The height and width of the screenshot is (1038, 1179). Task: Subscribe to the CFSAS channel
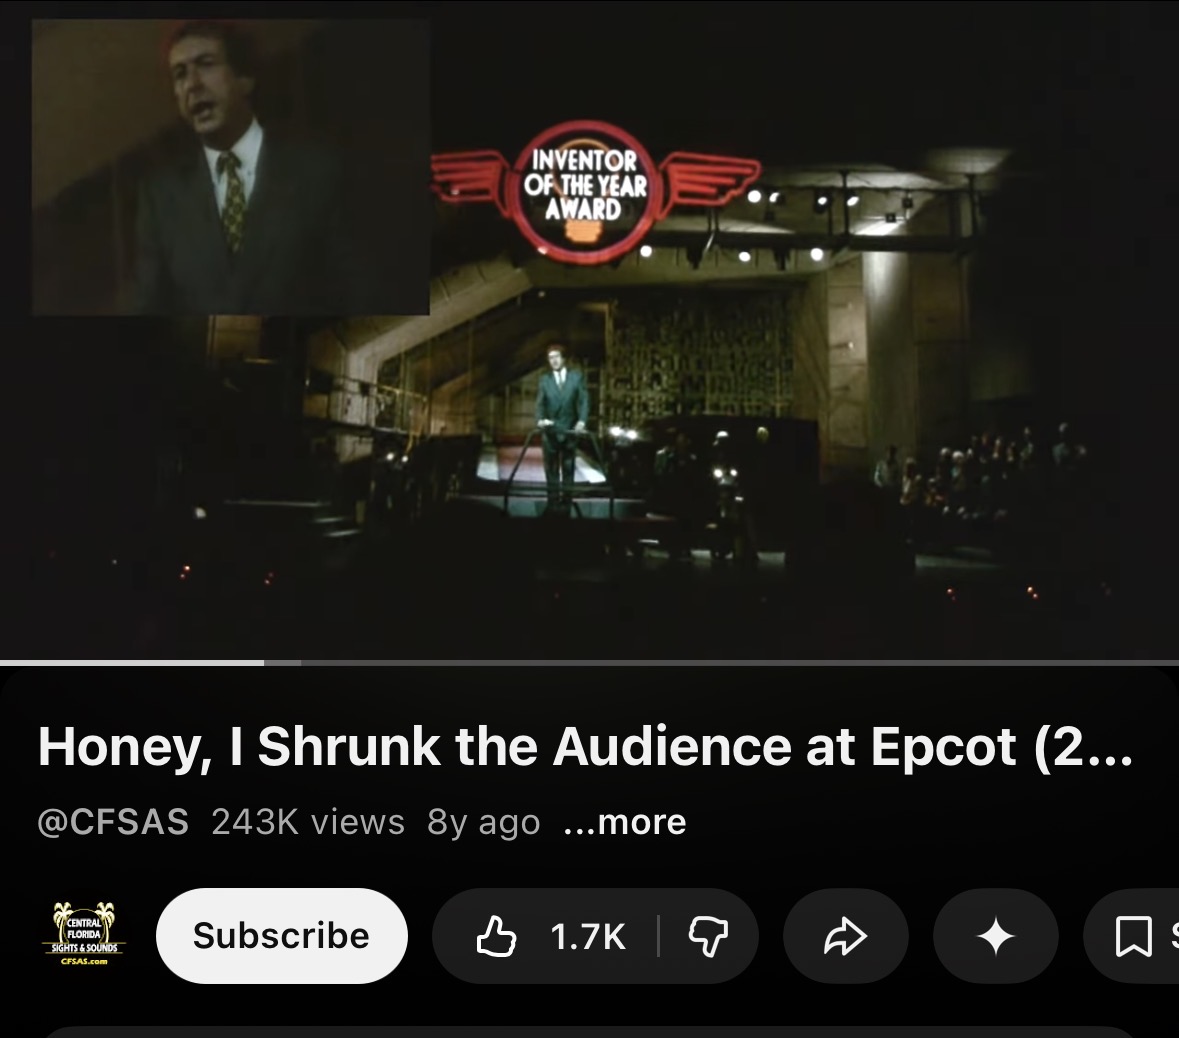[281, 936]
